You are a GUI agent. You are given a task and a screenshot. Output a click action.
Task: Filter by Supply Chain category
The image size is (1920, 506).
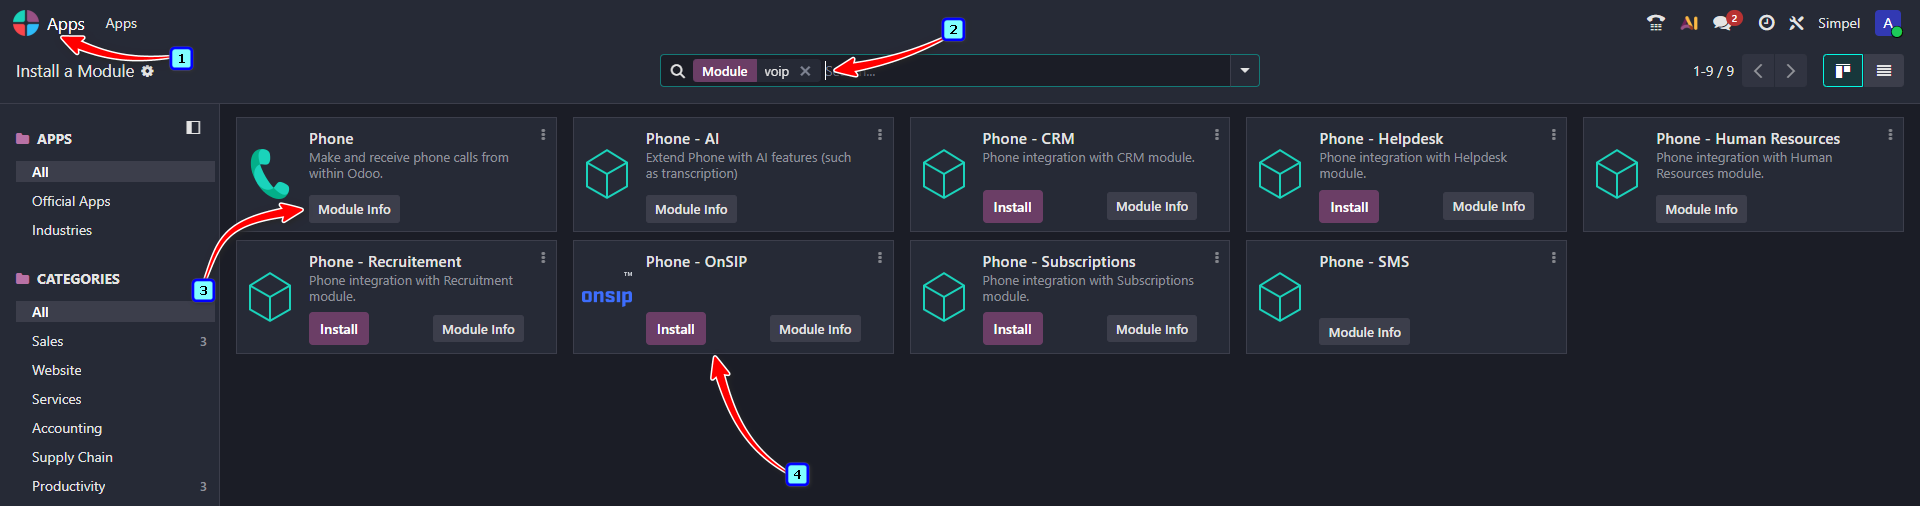click(x=115, y=457)
